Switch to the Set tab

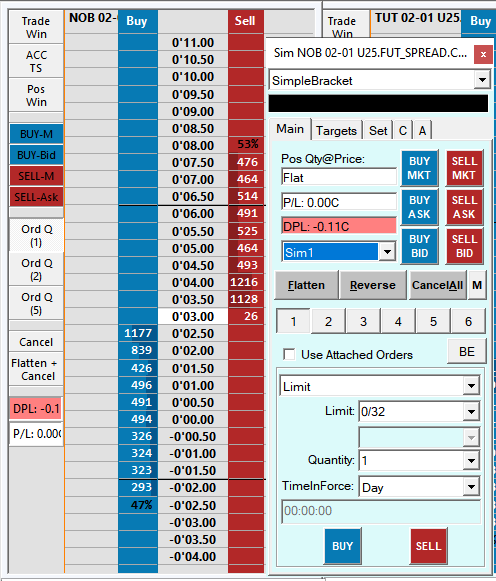(x=378, y=131)
